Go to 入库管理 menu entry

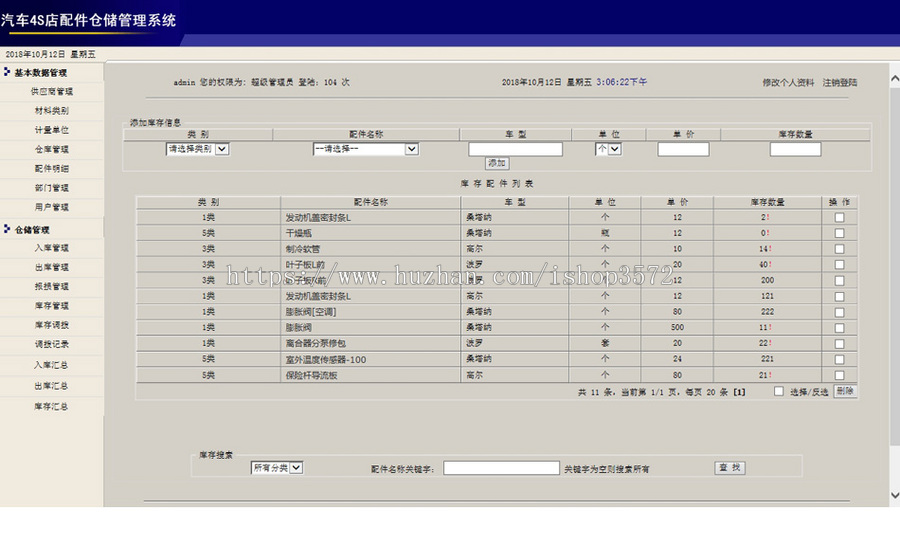[52, 248]
